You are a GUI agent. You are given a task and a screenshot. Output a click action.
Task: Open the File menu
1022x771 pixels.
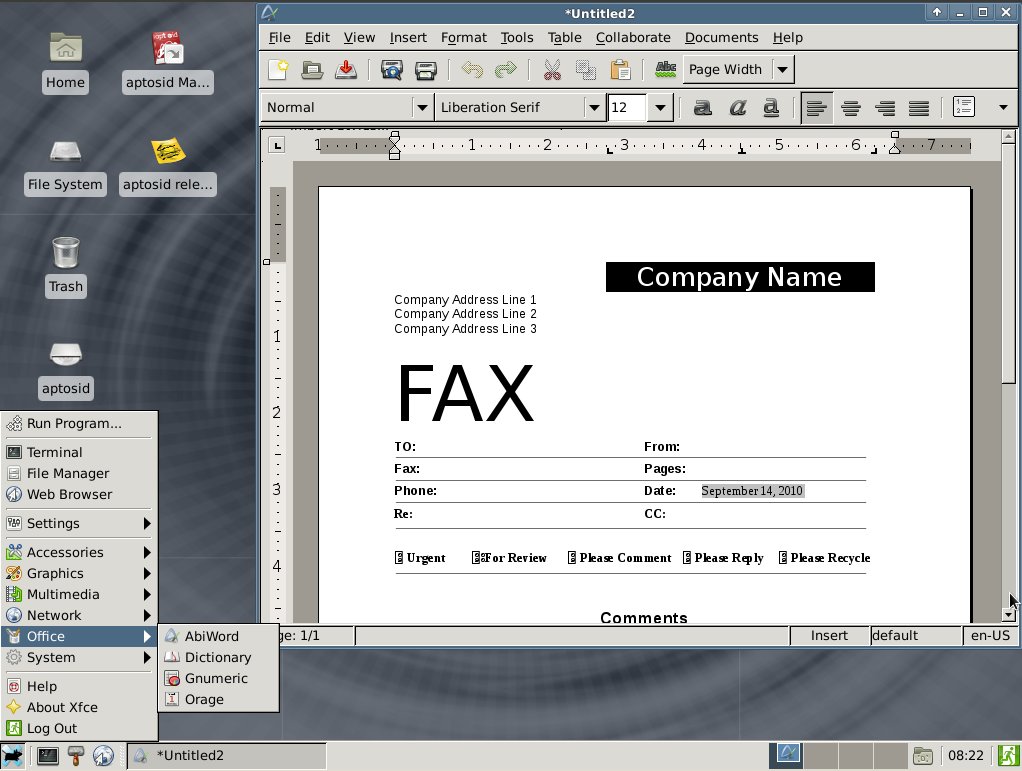[x=280, y=37]
